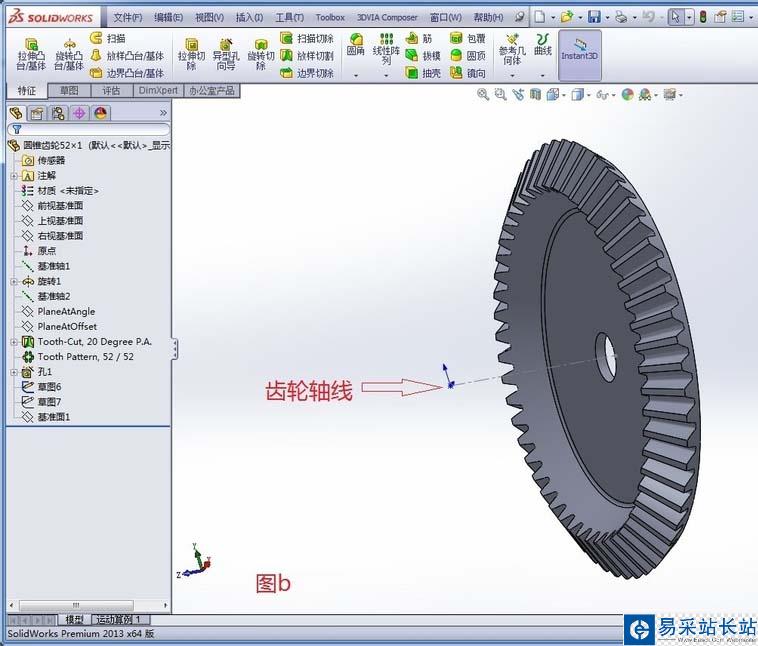Open the 曲线 curves tool
758x646 pixels.
542,44
